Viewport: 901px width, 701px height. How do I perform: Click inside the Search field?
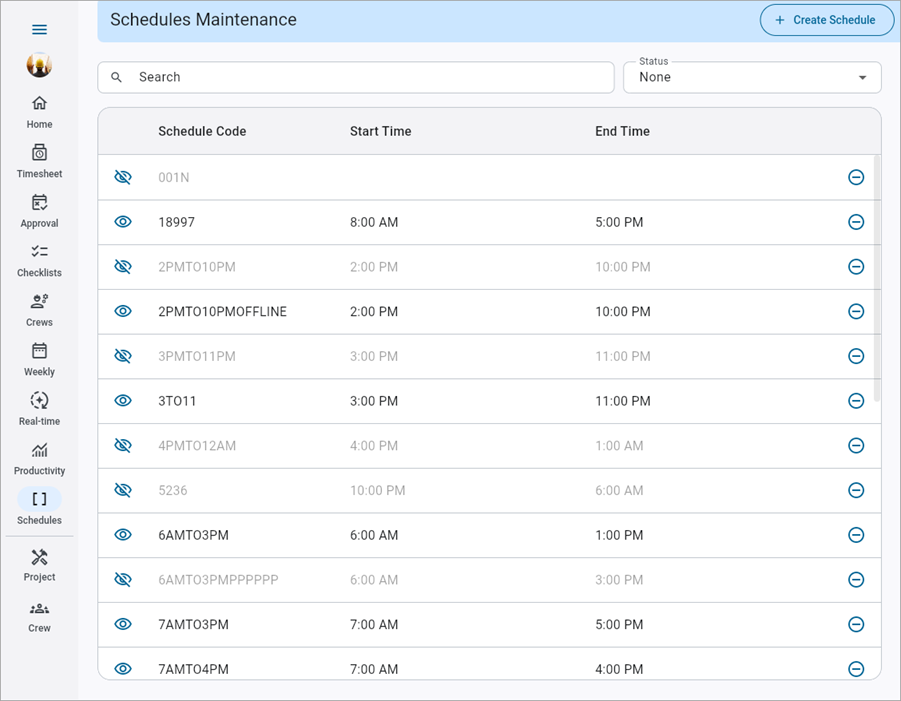click(355, 77)
